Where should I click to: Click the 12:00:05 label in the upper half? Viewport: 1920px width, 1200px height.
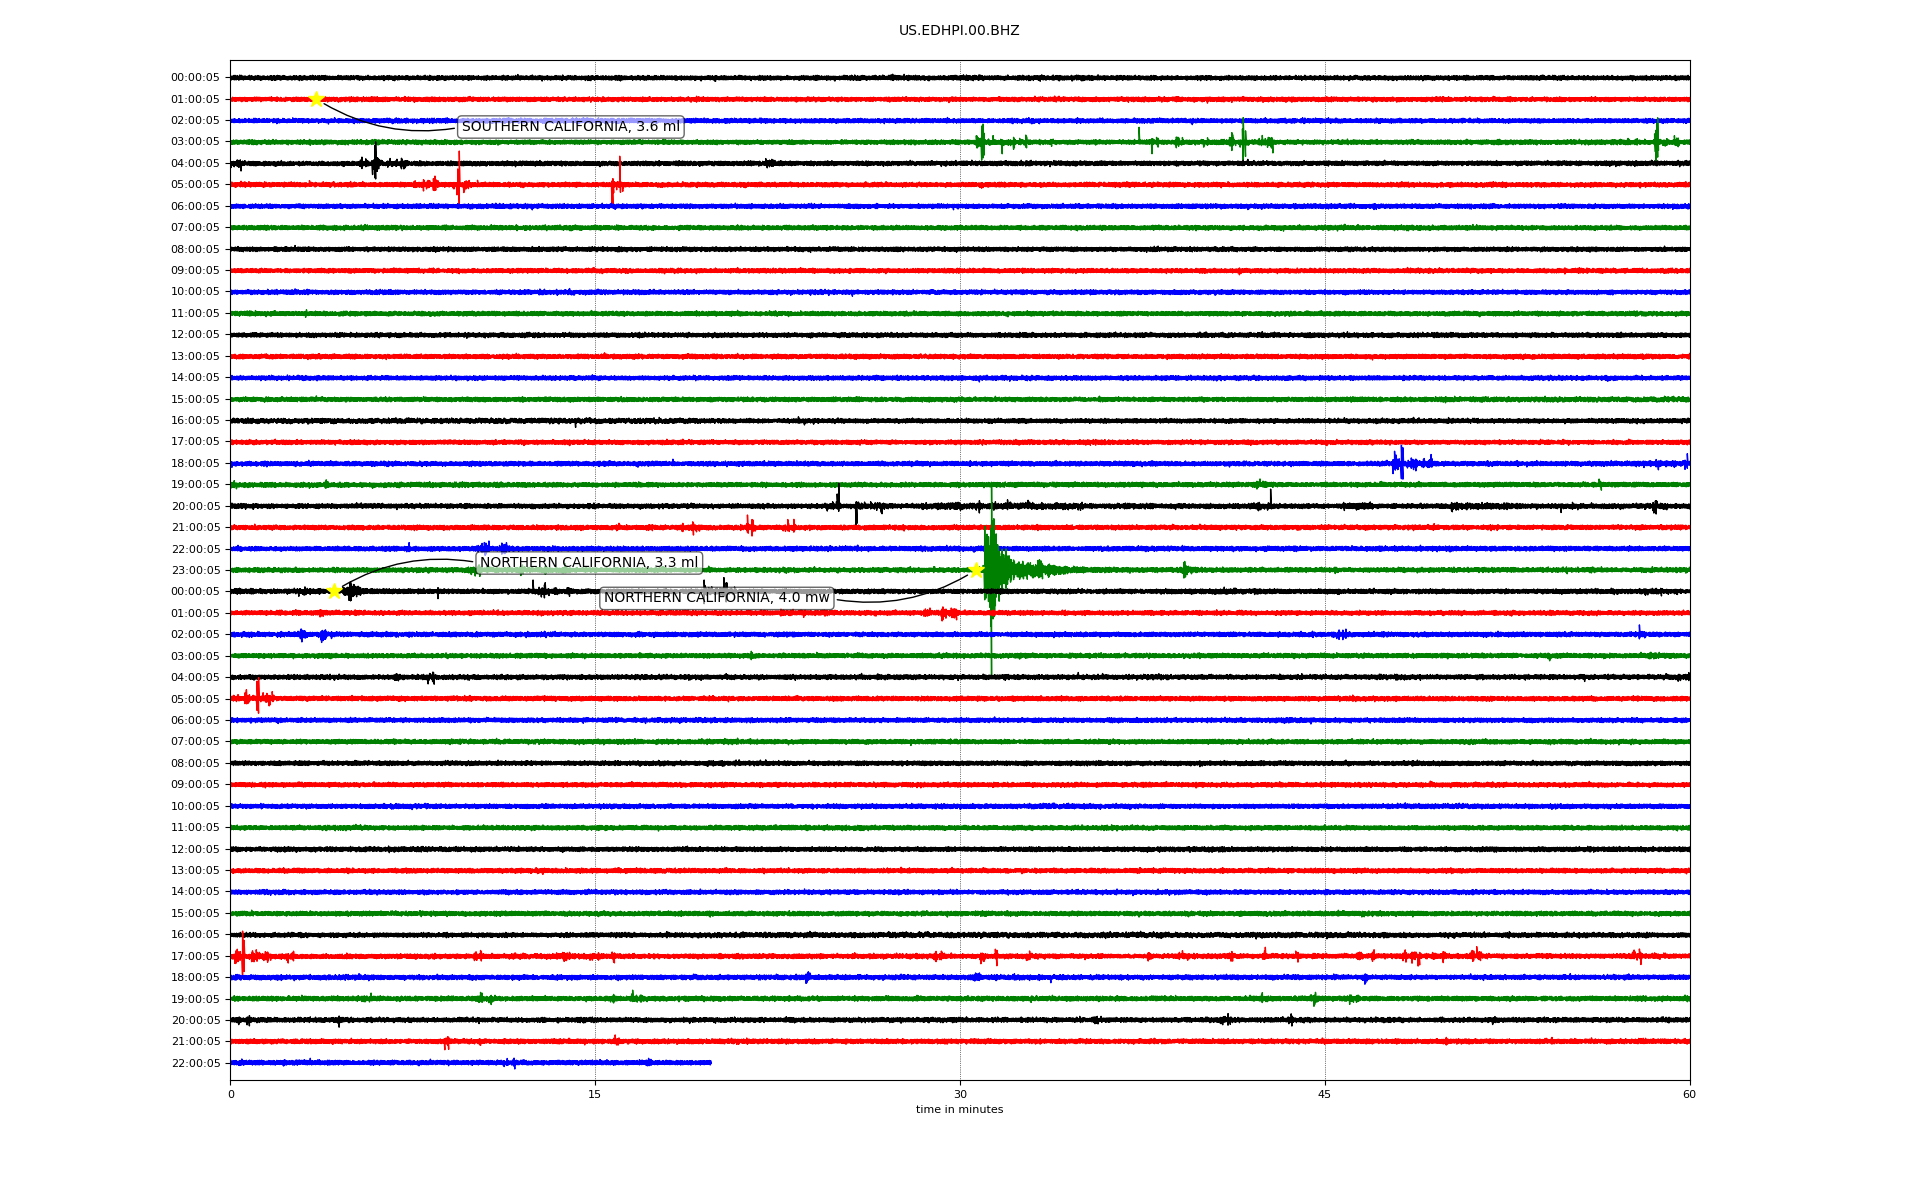(x=195, y=335)
